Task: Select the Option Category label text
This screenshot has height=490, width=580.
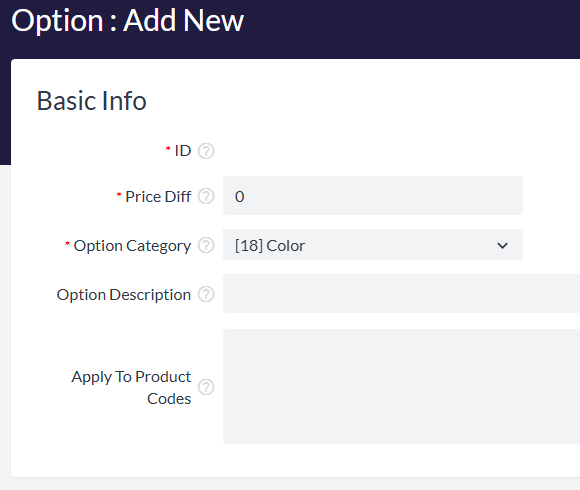Action: (132, 246)
